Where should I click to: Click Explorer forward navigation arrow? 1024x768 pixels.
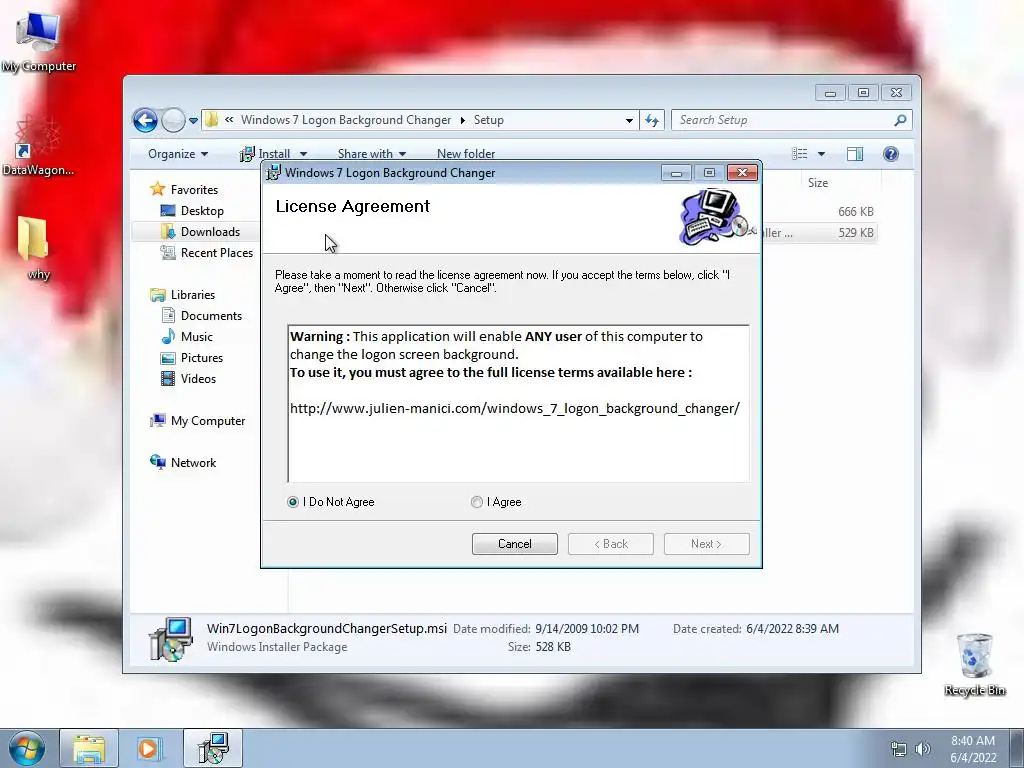(x=173, y=120)
